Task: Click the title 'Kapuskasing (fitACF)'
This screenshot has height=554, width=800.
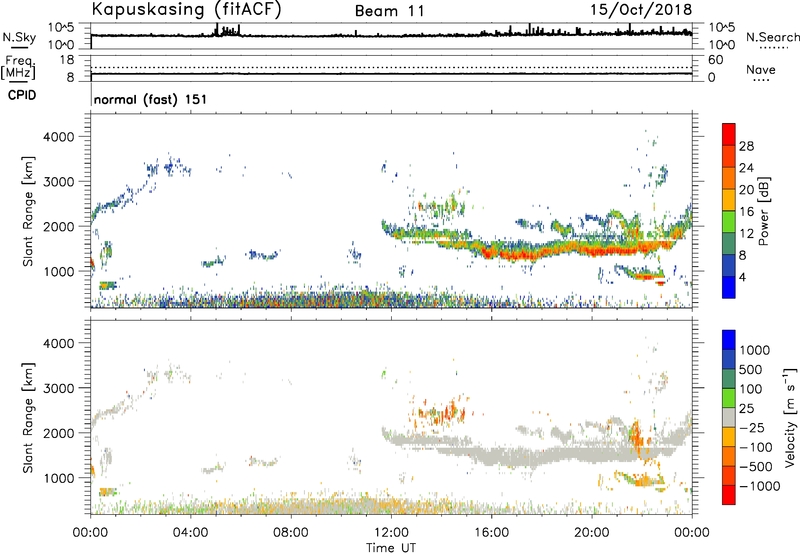Action: click(186, 9)
